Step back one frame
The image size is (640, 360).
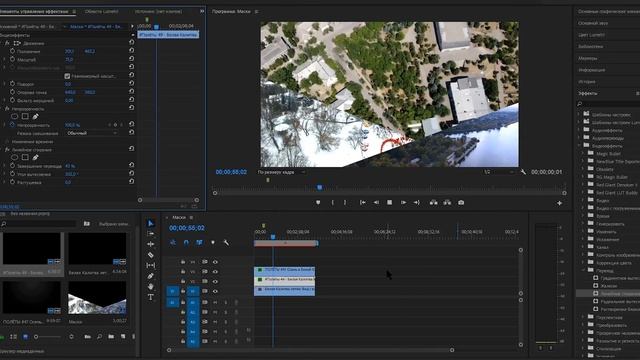pos(376,202)
